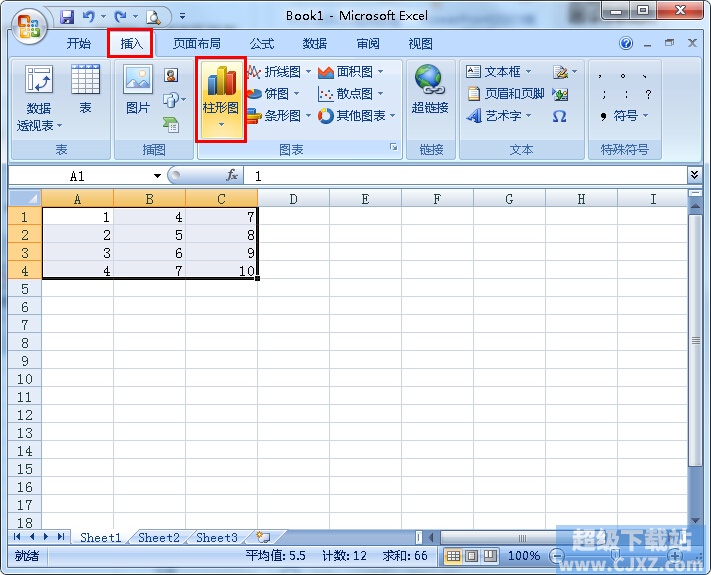Open the 艺术字 WordArt gallery
The height and width of the screenshot is (575, 711).
click(498, 116)
